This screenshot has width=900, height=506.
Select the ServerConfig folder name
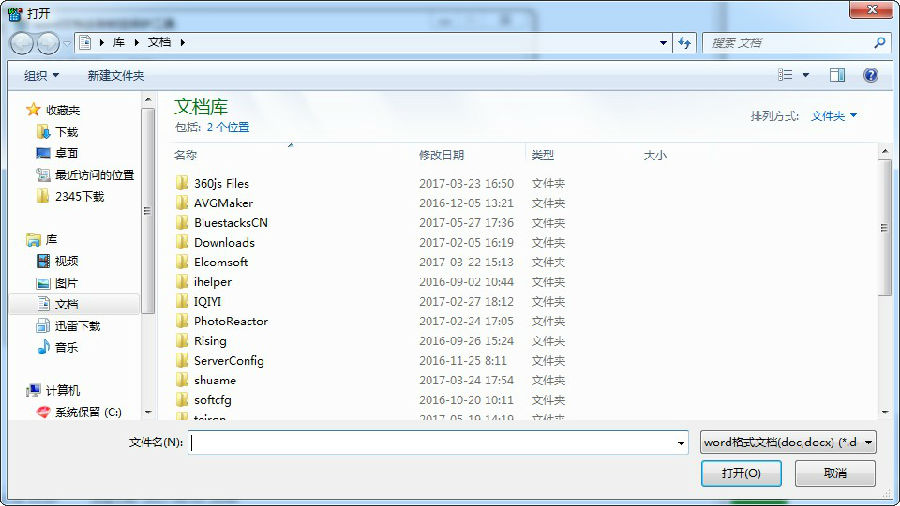228,360
